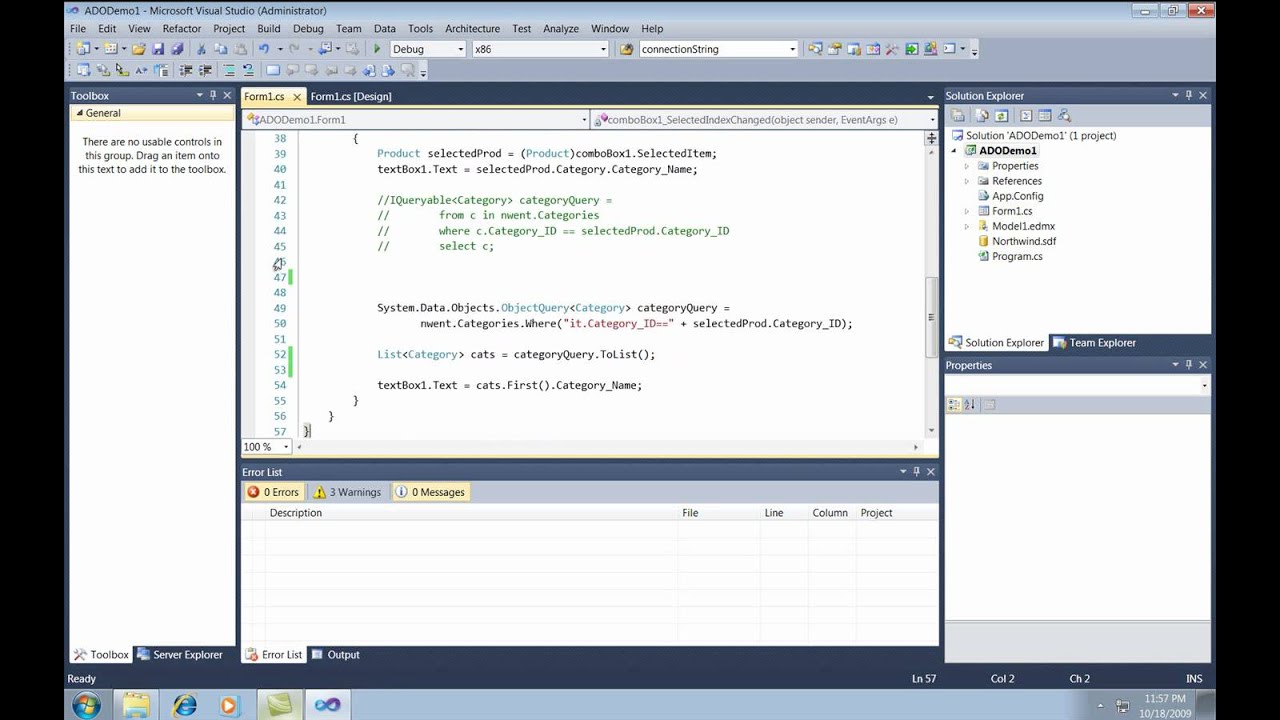1280x720 pixels.
Task: Start debugging with the green play icon
Action: click(377, 49)
